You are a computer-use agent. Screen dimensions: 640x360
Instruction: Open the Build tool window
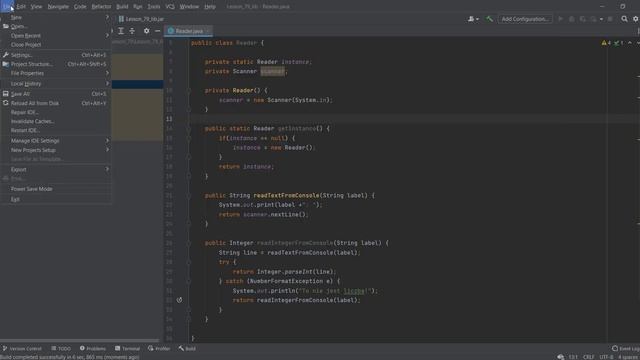point(187,349)
